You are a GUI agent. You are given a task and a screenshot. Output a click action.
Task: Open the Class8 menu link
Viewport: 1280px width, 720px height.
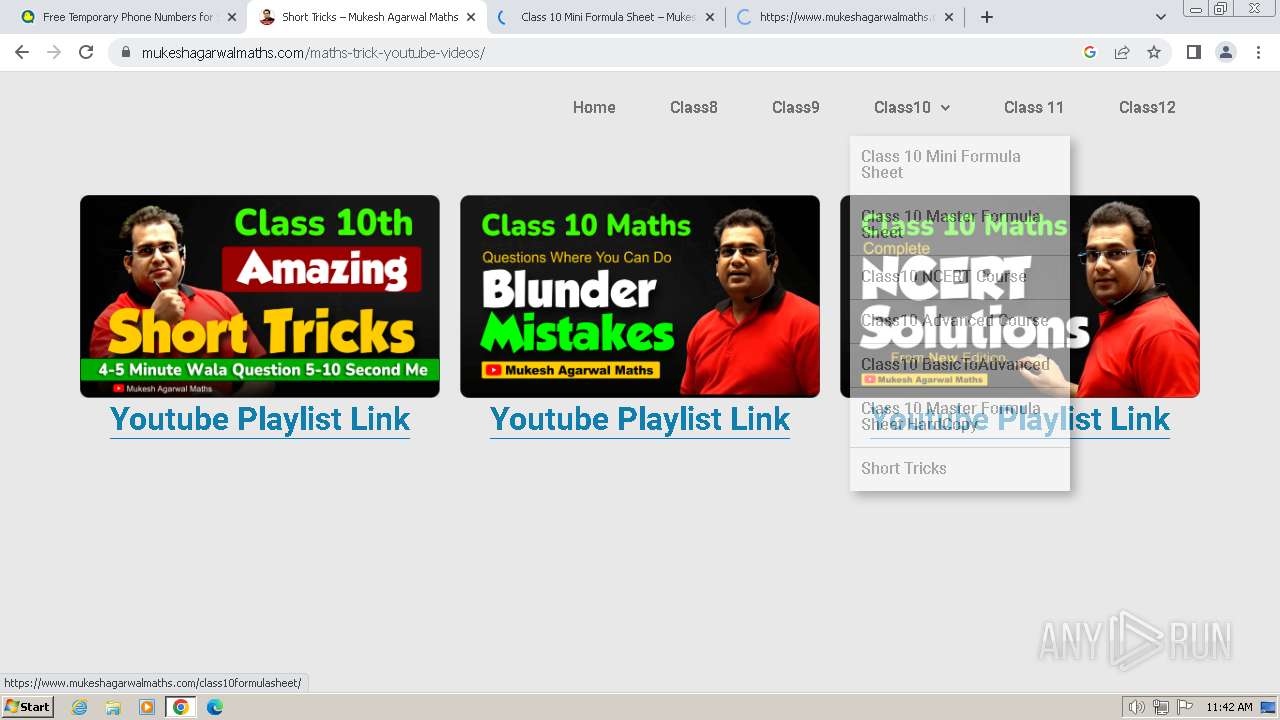694,107
